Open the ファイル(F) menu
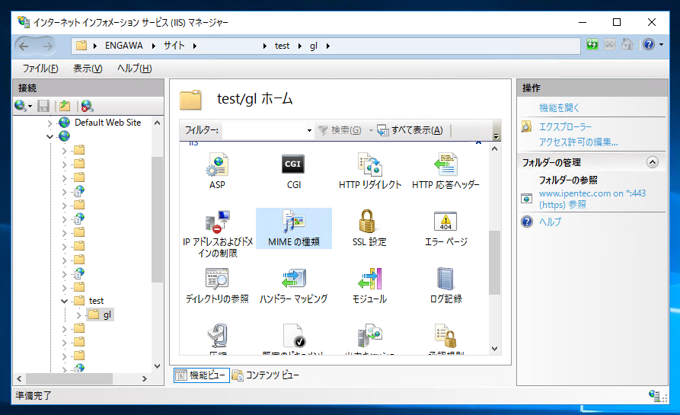 pos(40,69)
